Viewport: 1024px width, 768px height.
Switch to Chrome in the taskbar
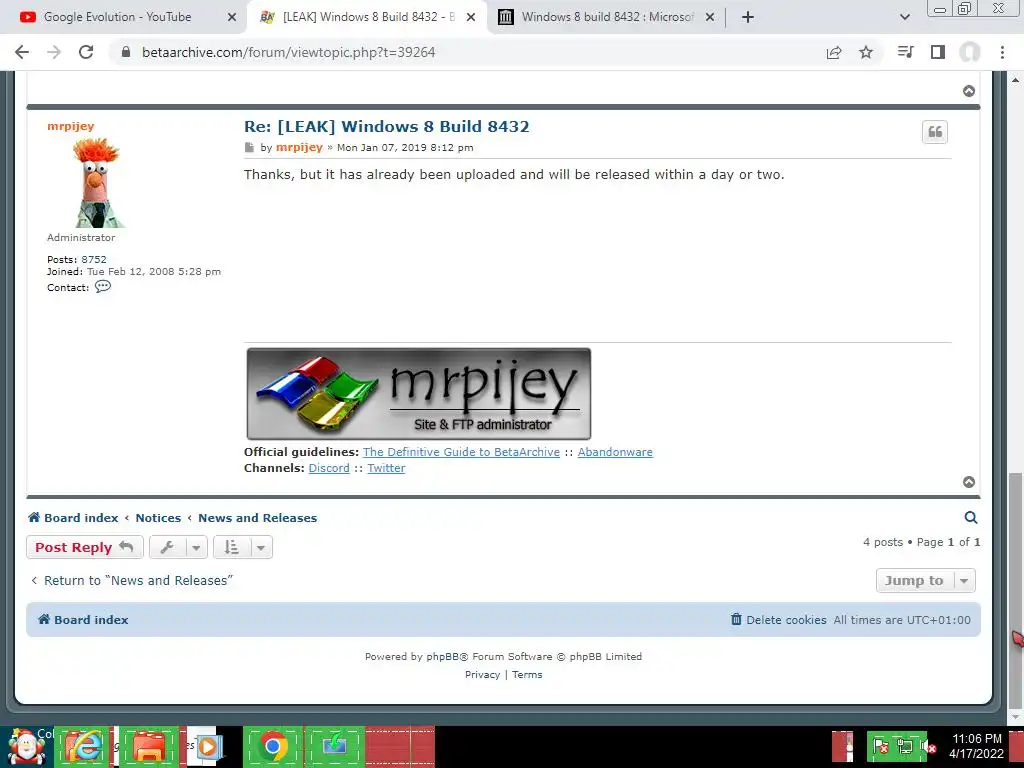273,746
